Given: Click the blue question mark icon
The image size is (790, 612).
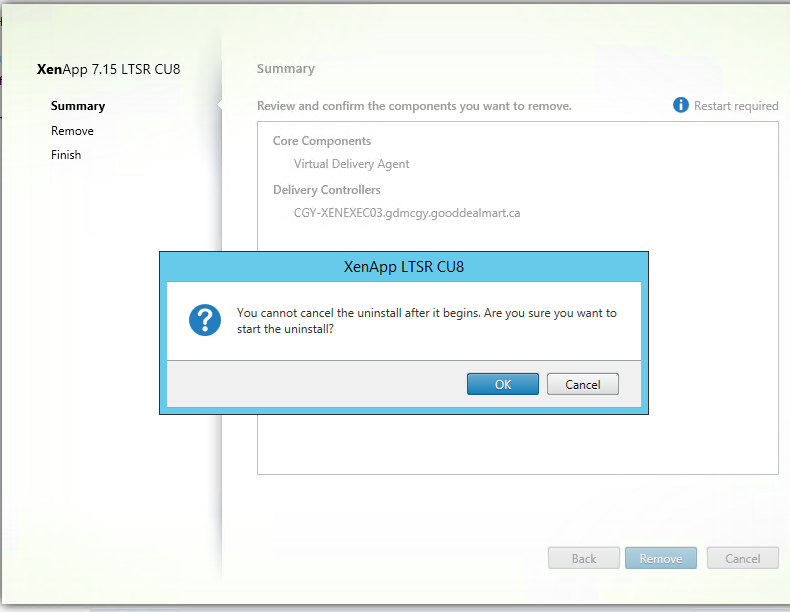Looking at the screenshot, I should click(x=205, y=320).
